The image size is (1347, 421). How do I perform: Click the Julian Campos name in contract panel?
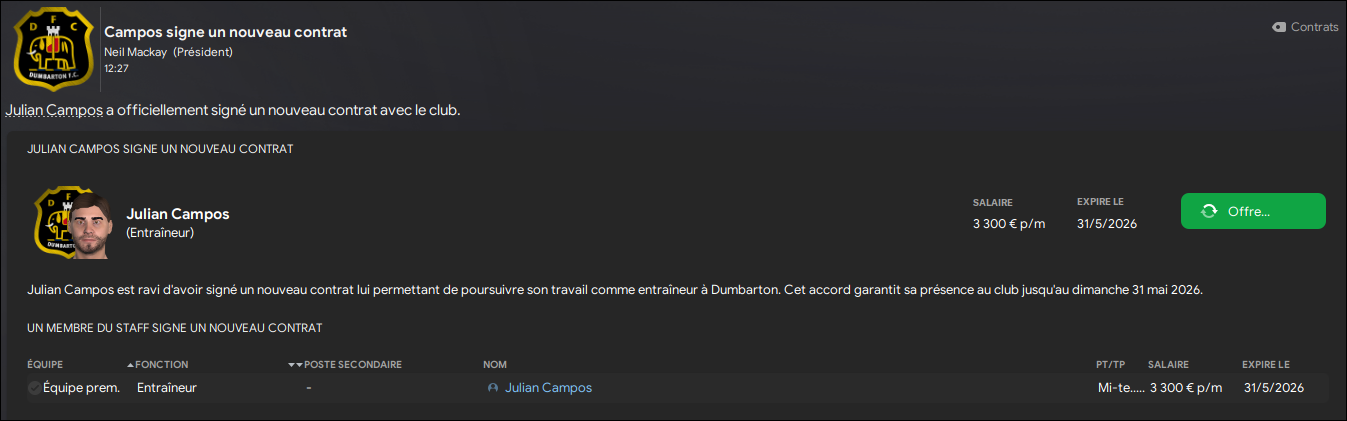(x=178, y=214)
